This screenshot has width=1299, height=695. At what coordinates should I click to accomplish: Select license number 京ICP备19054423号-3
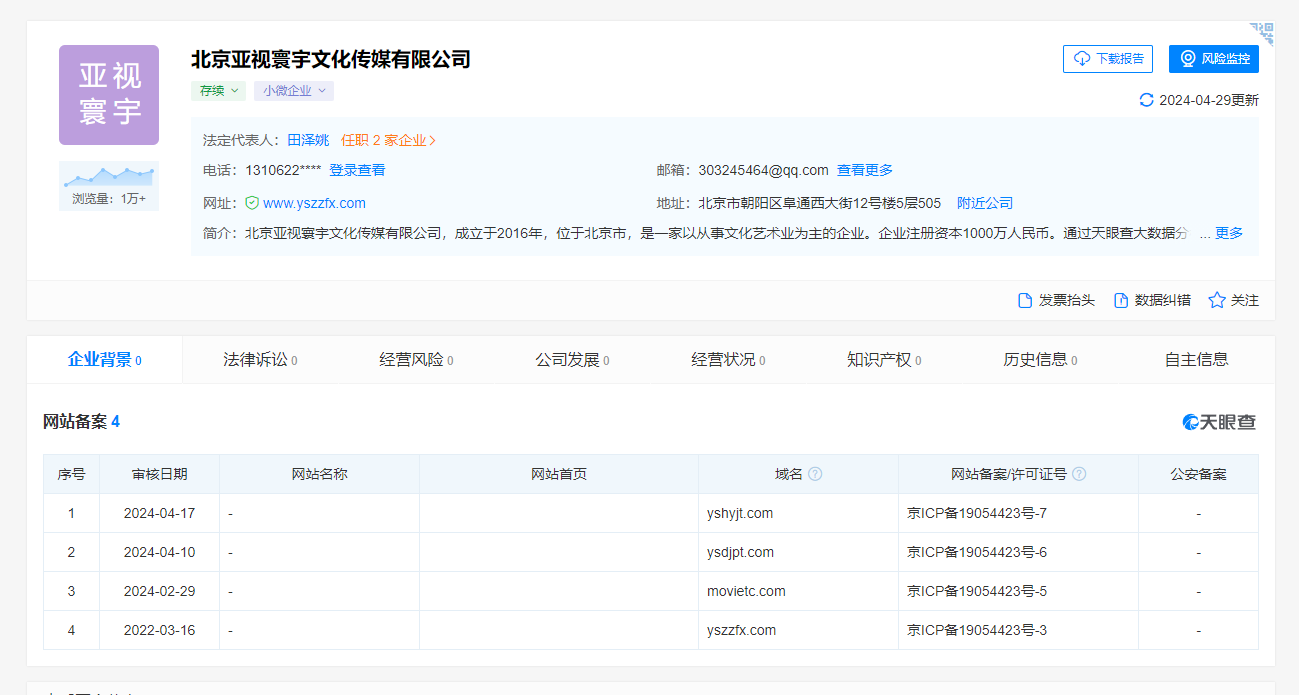977,630
